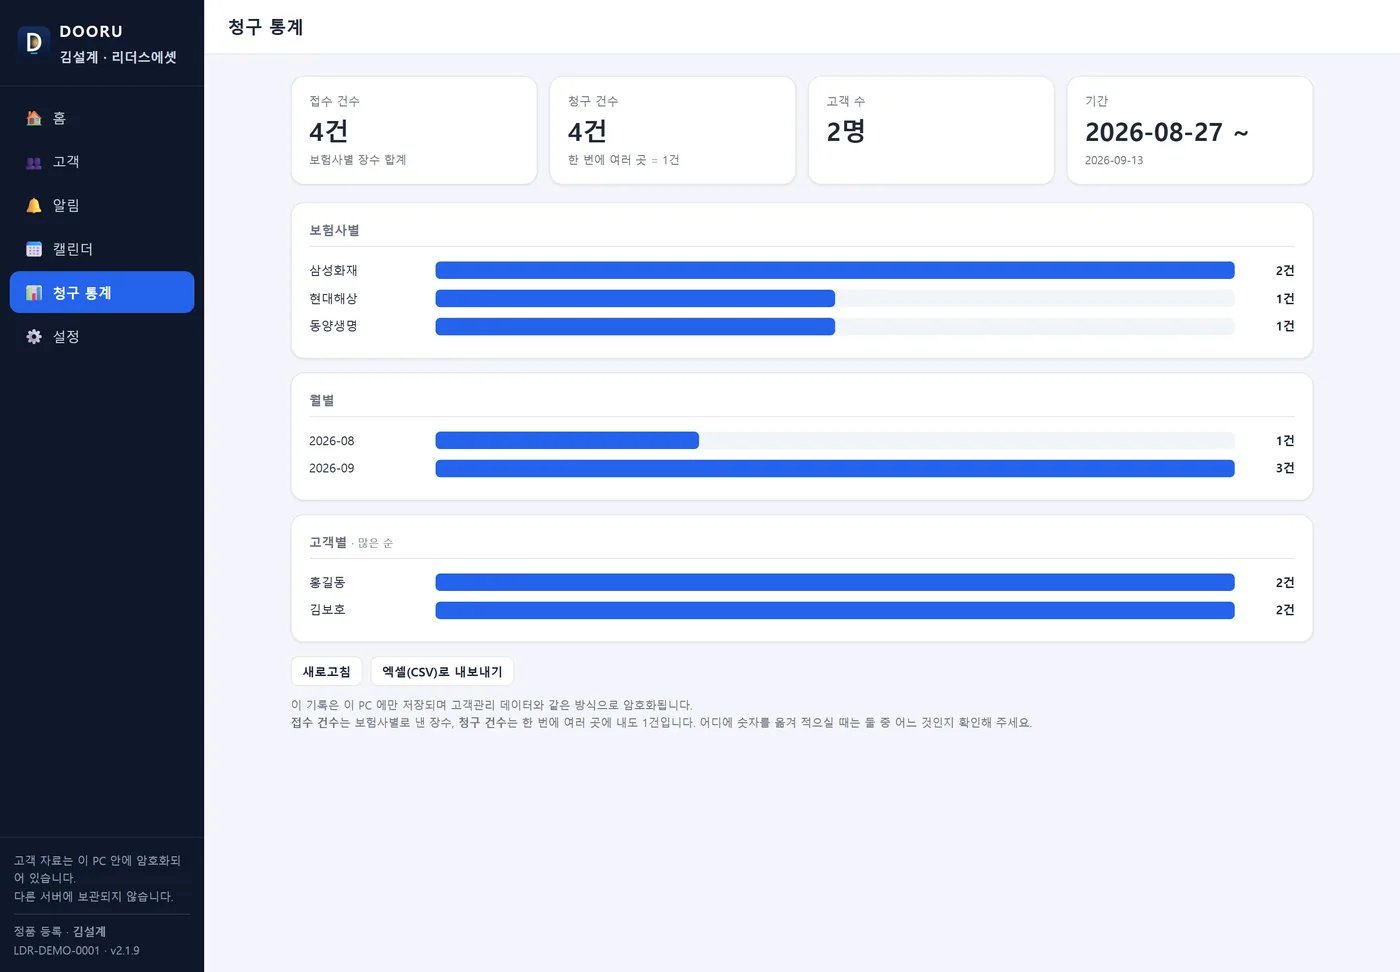Click the 월별 section heading
The width and height of the screenshot is (1400, 972).
(x=322, y=400)
